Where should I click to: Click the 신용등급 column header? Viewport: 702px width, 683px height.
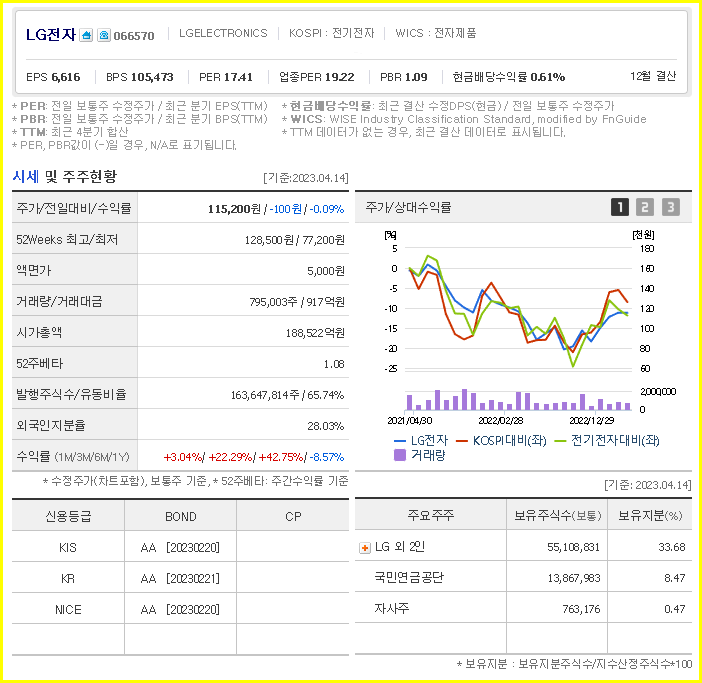(x=68, y=517)
